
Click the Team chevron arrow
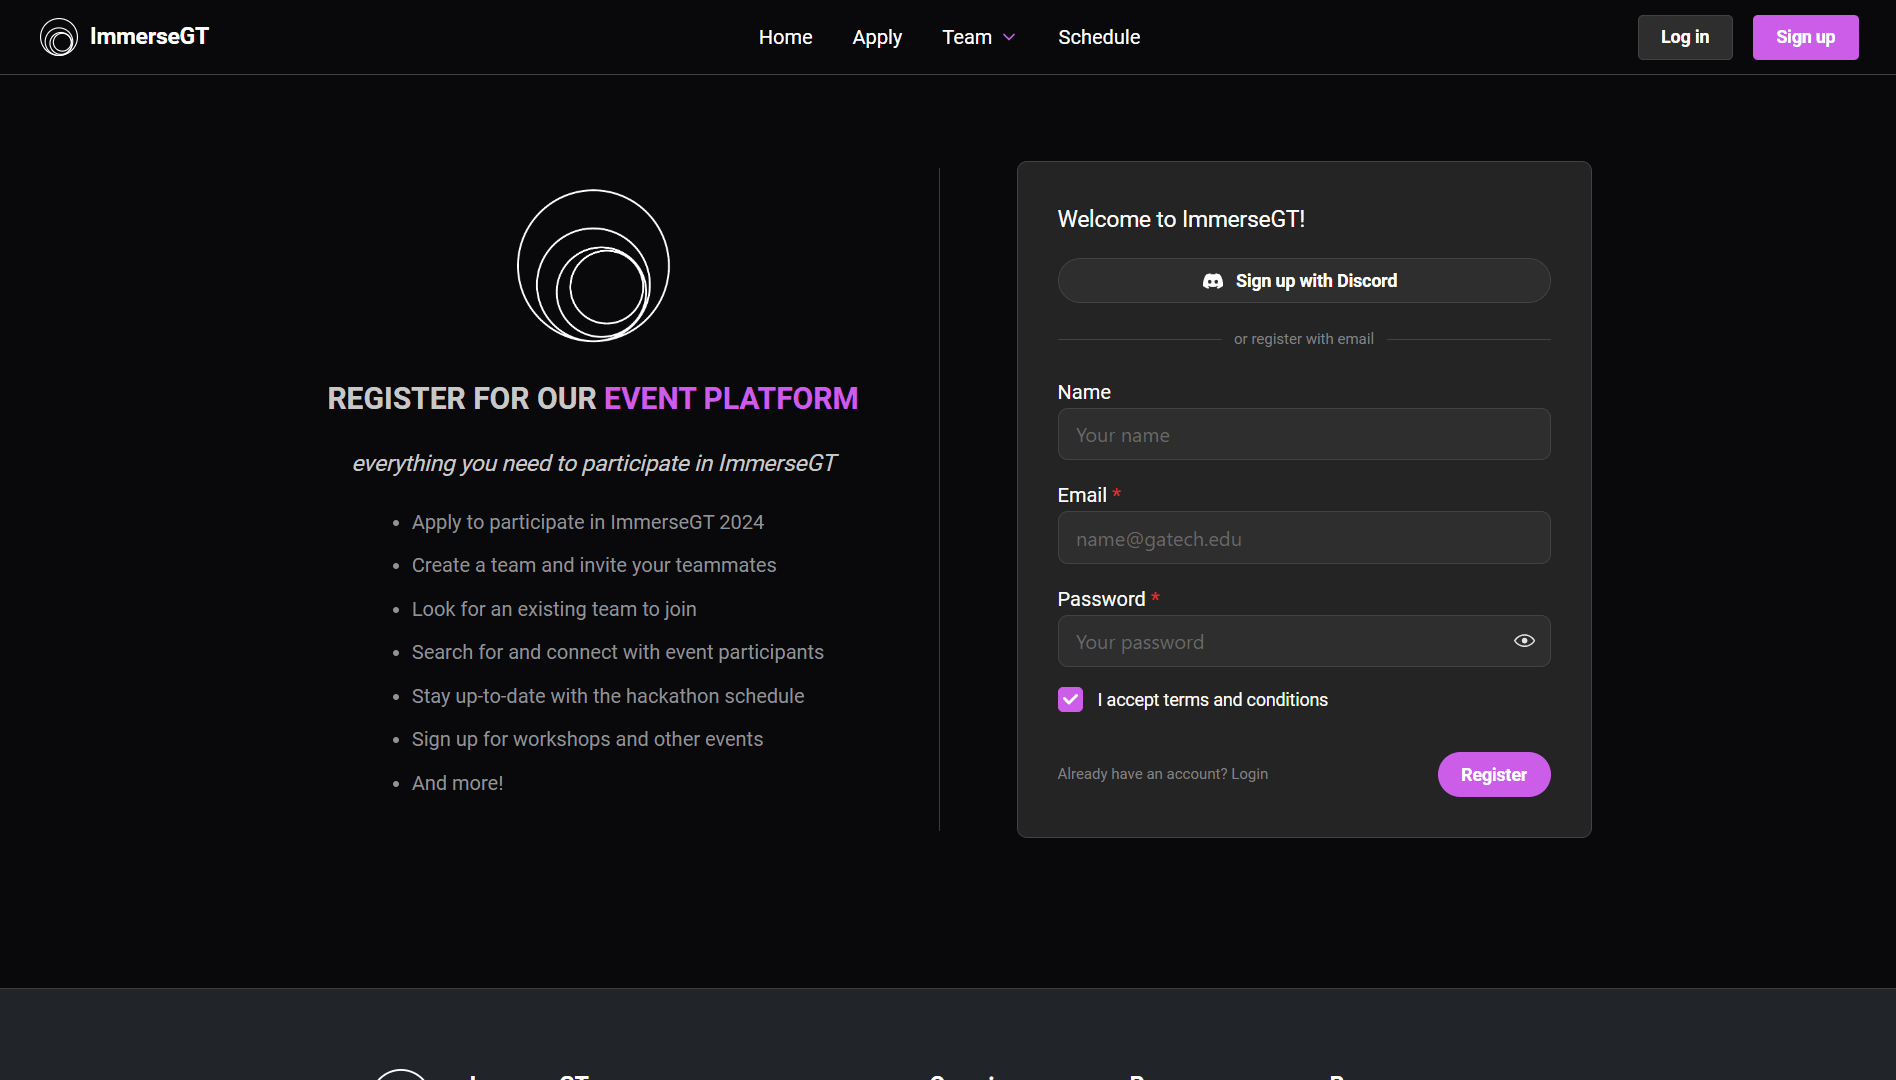coord(1009,38)
